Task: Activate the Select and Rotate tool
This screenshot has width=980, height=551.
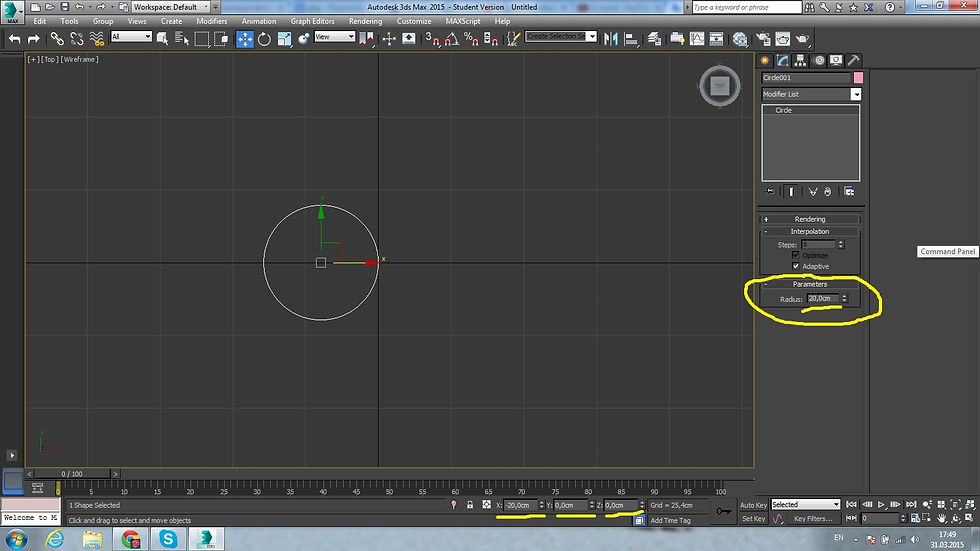Action: pyautogui.click(x=264, y=39)
